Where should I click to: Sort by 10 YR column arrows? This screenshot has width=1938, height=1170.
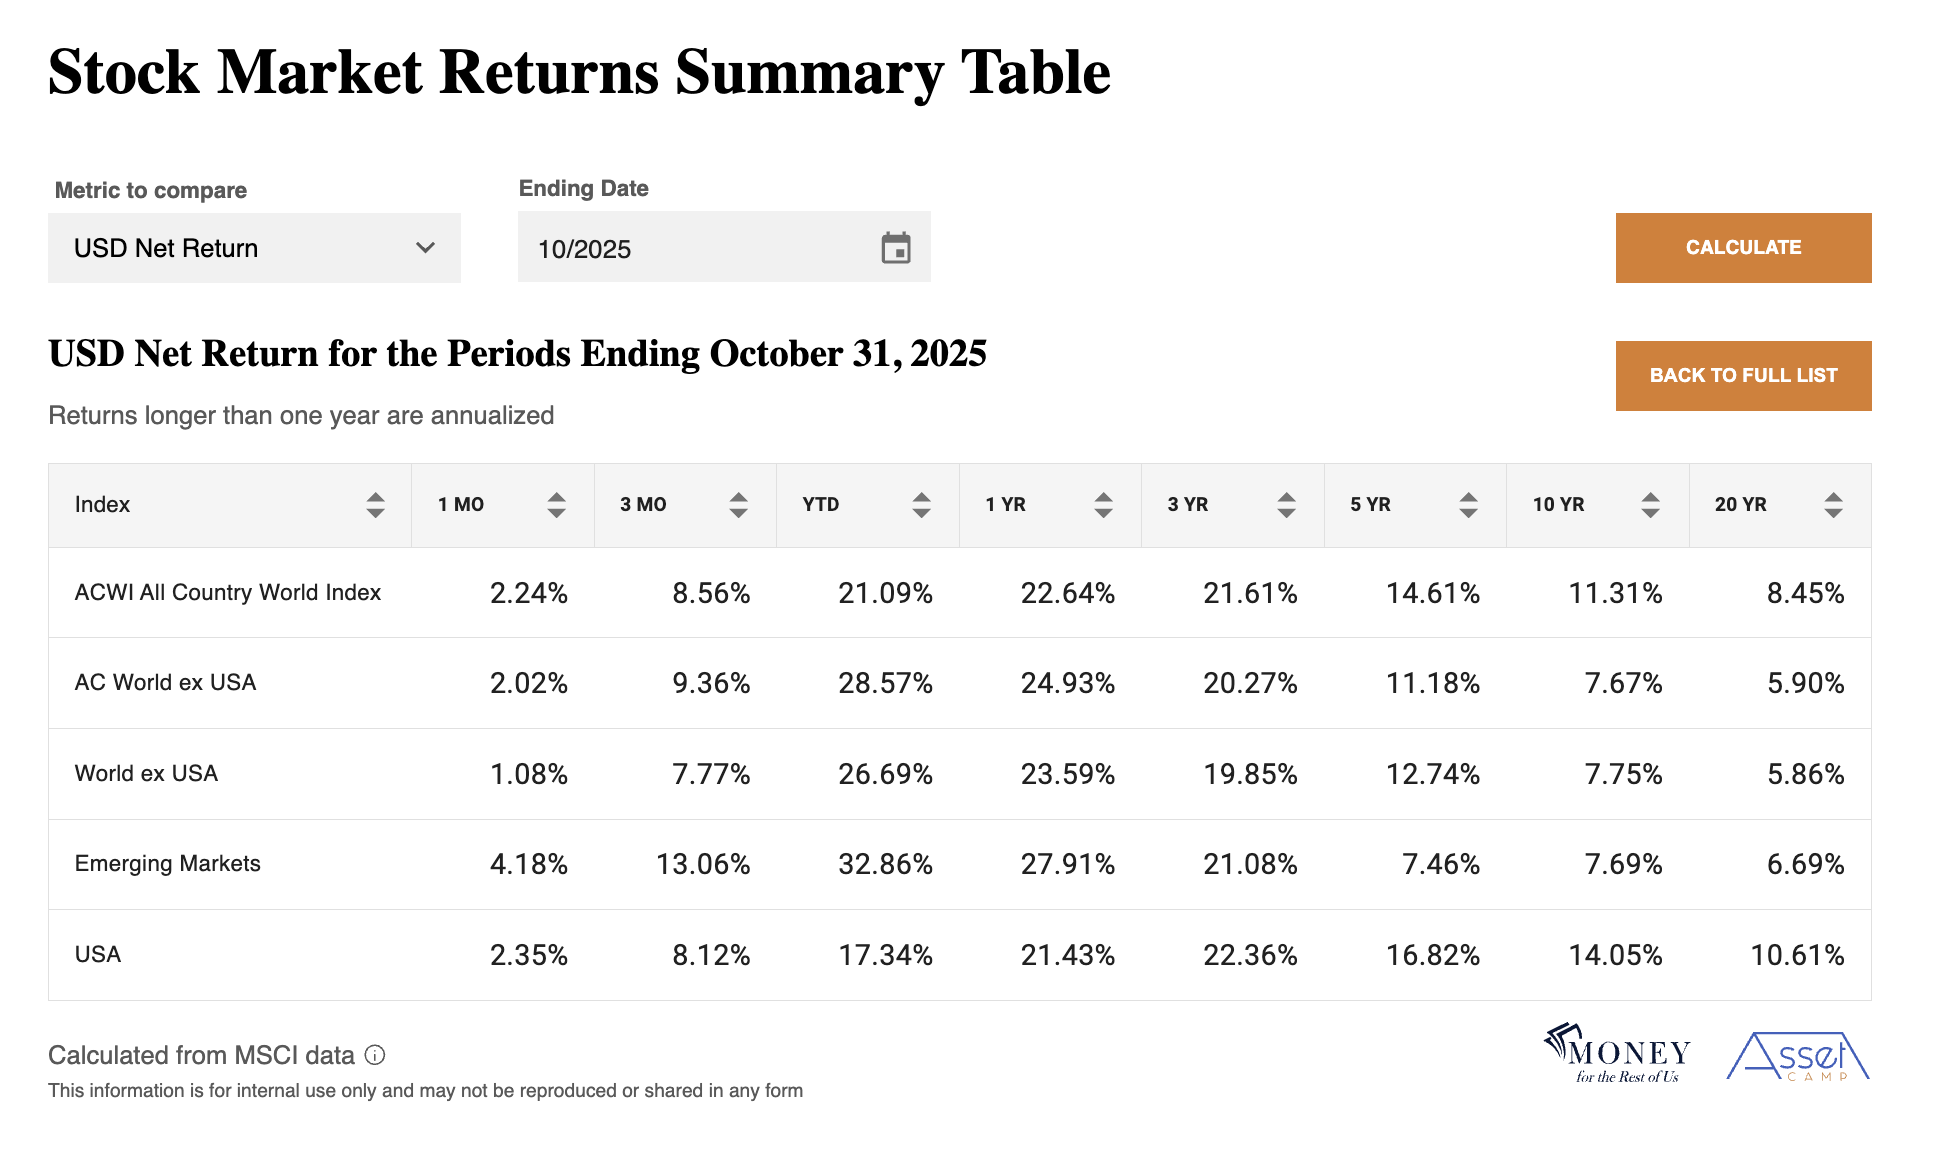[1650, 505]
